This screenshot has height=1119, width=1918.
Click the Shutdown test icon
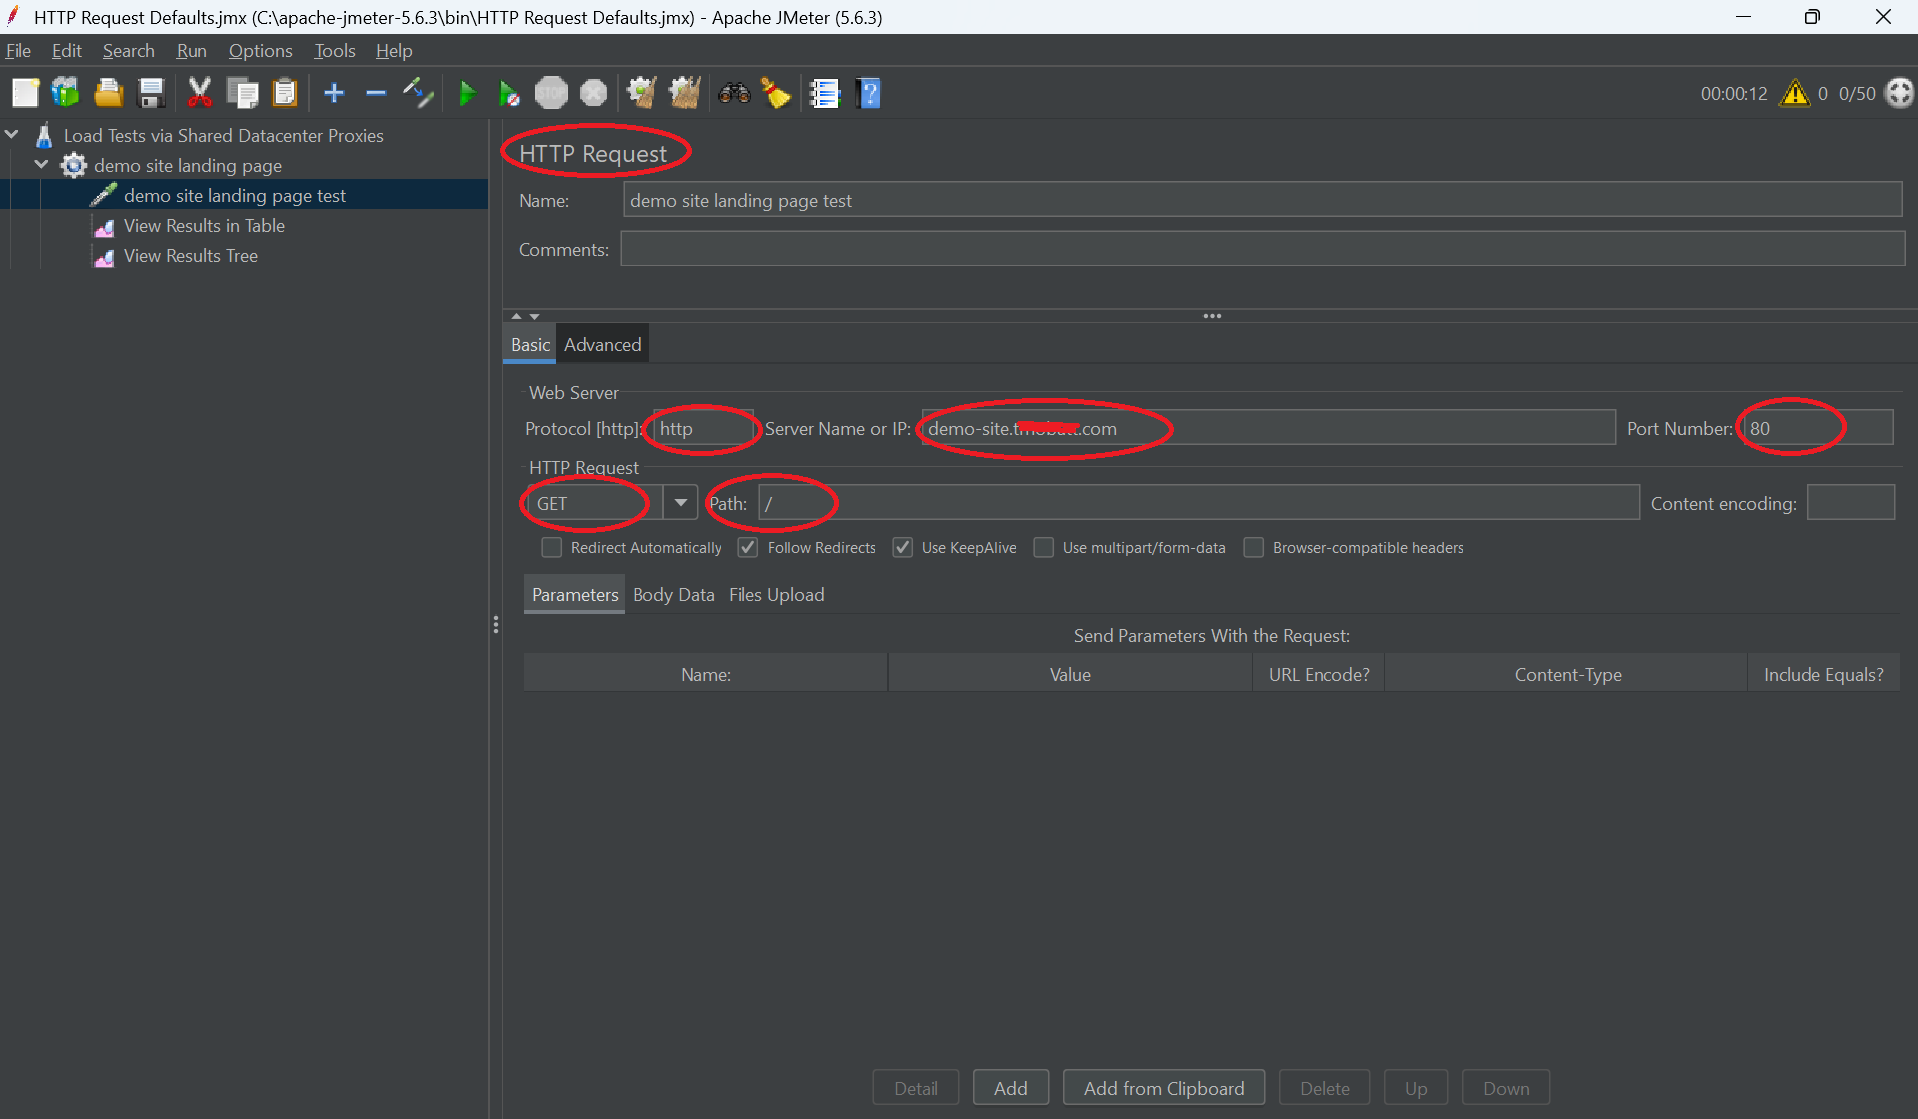[x=593, y=93]
